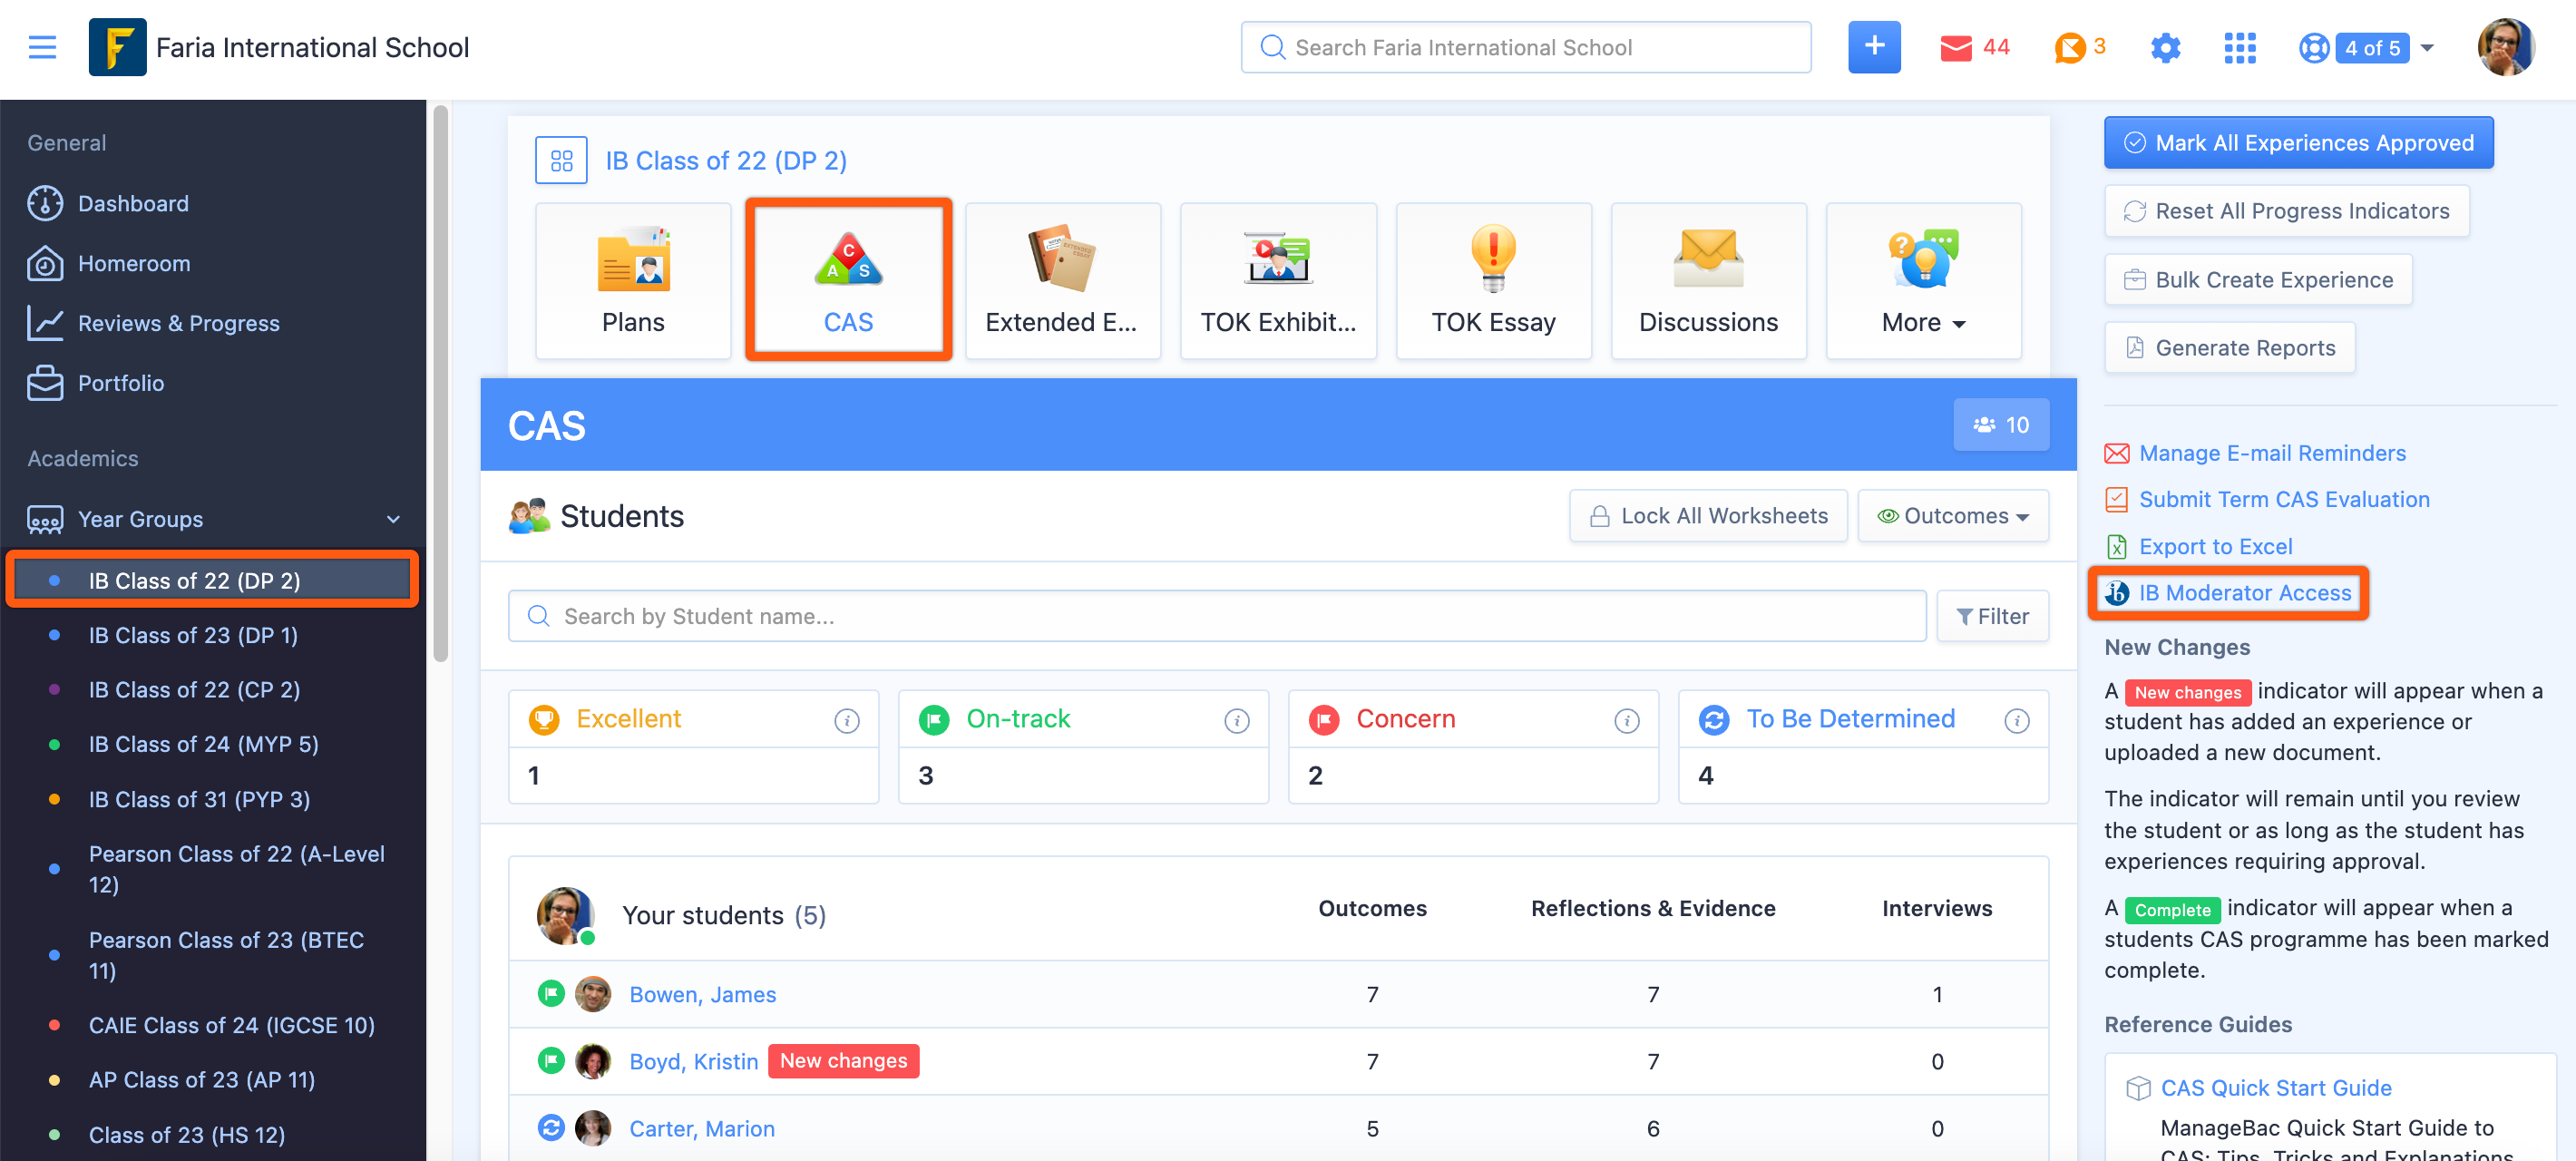The height and width of the screenshot is (1161, 2576).
Task: Click Reset All Progress Indicators
Action: [2286, 211]
